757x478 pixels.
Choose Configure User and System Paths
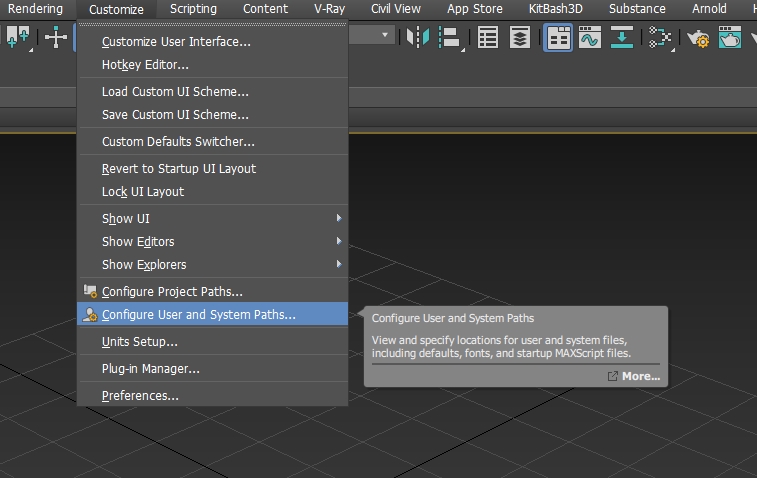click(199, 315)
